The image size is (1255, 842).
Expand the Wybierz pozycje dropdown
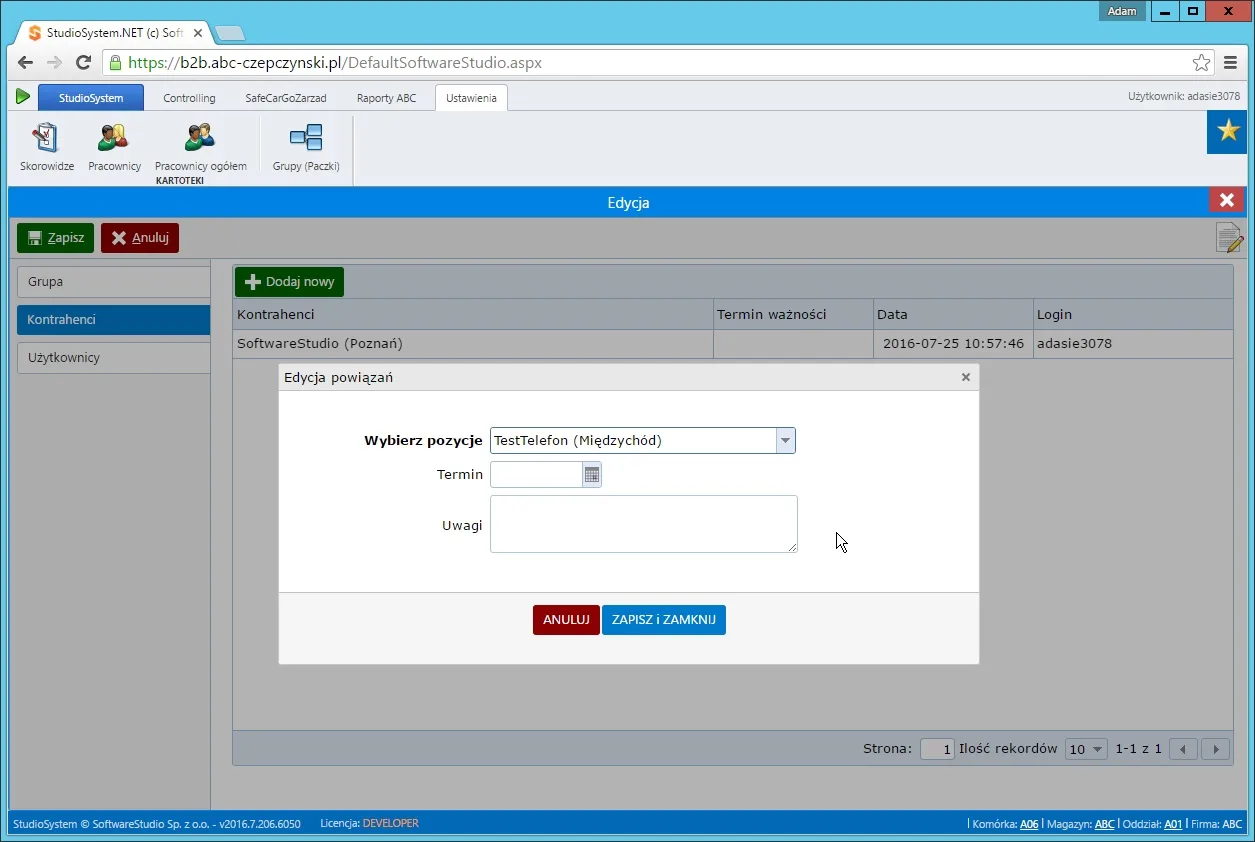[x=786, y=441]
